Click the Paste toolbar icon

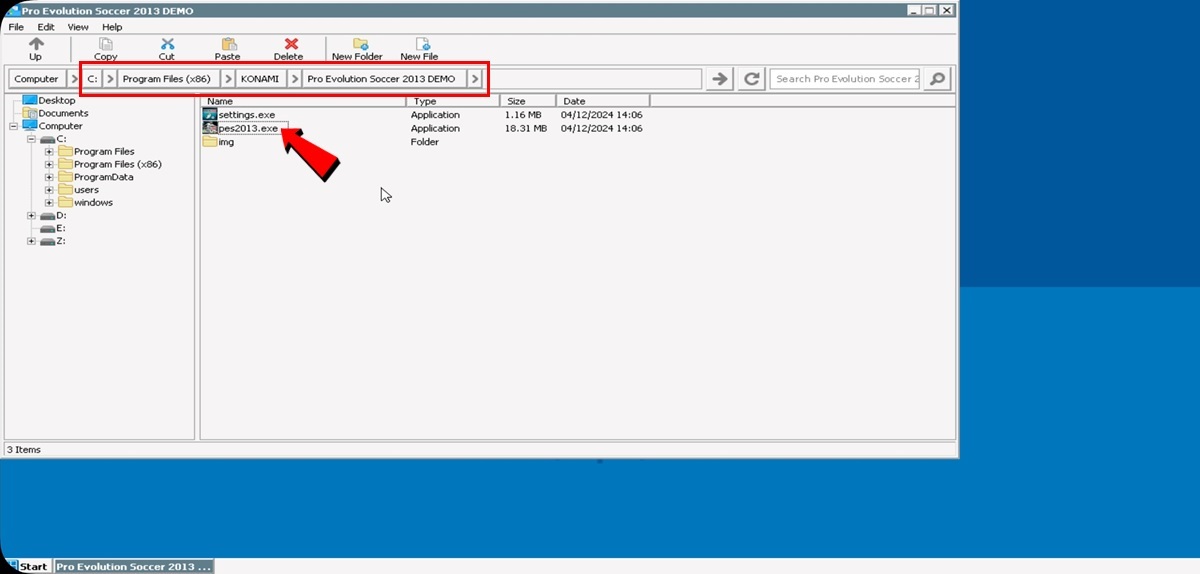(229, 44)
